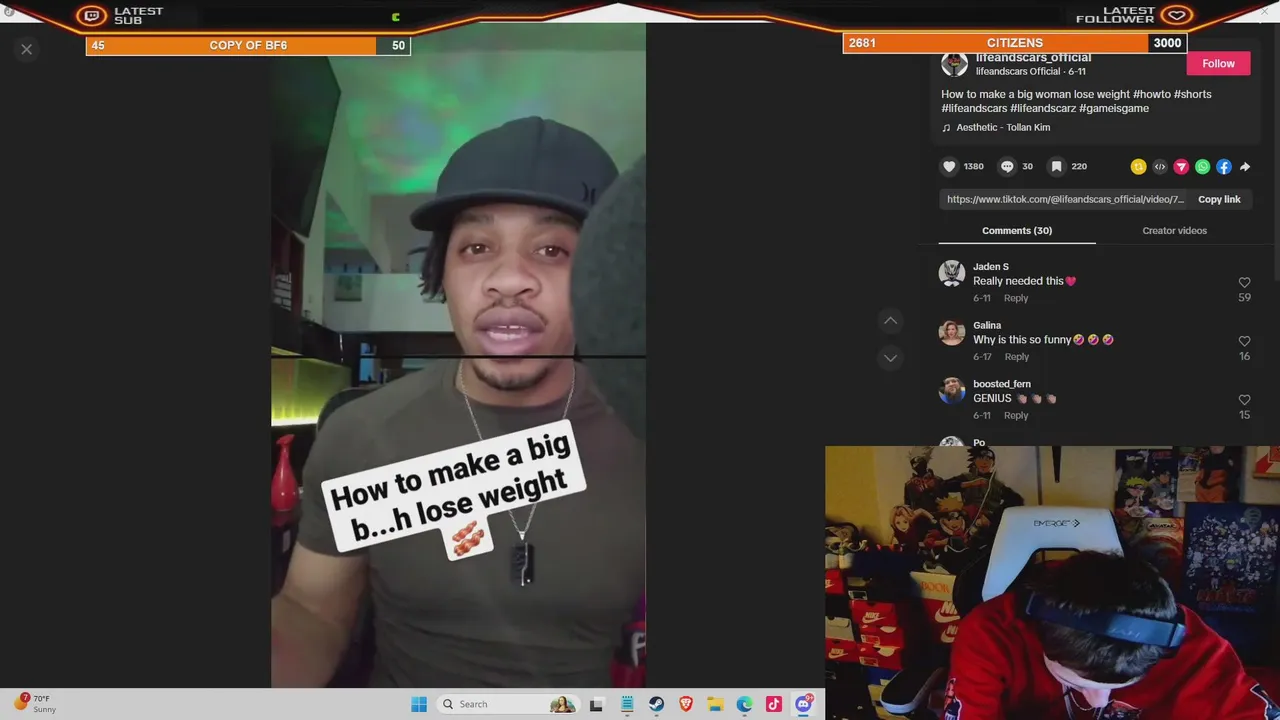Open Microsoft Edge from the taskbar
1280x720 pixels.
744,704
